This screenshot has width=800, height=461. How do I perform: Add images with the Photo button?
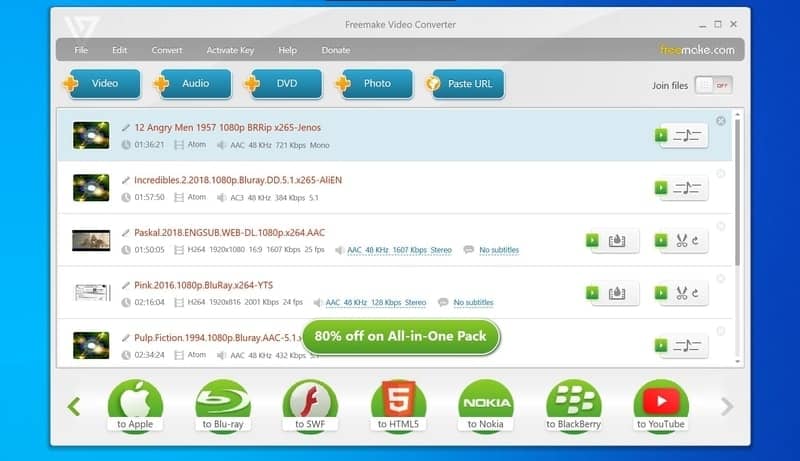coord(374,84)
